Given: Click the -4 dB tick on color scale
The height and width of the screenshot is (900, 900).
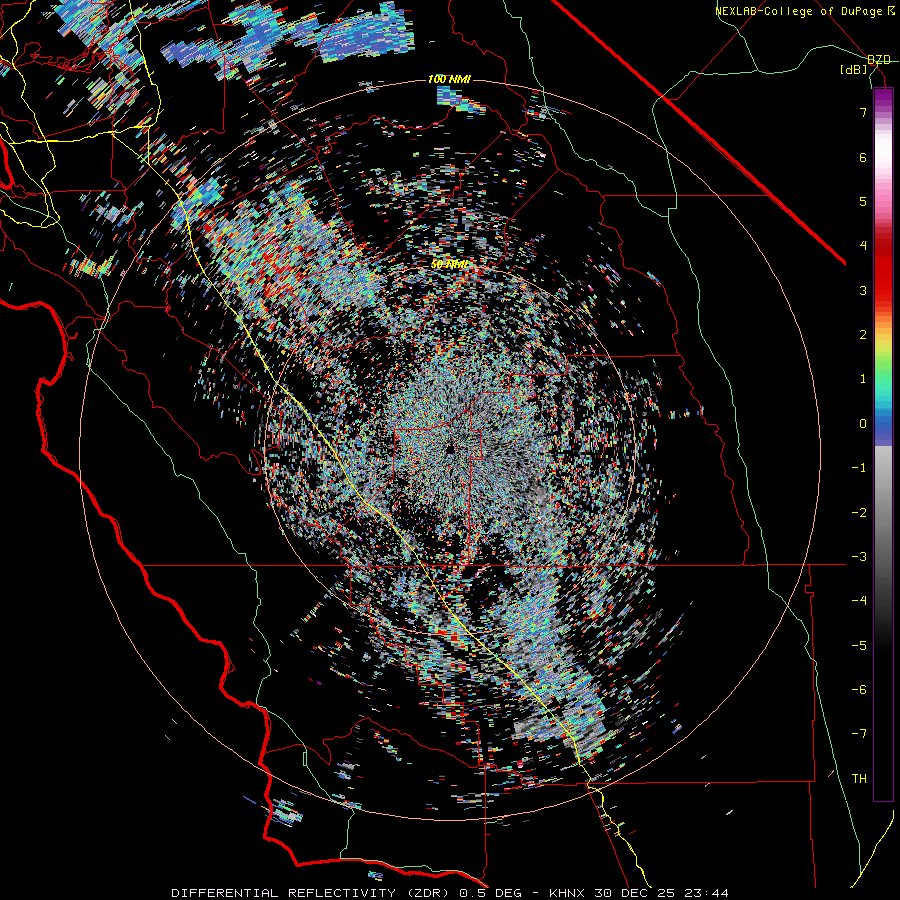Looking at the screenshot, I should coord(859,601).
